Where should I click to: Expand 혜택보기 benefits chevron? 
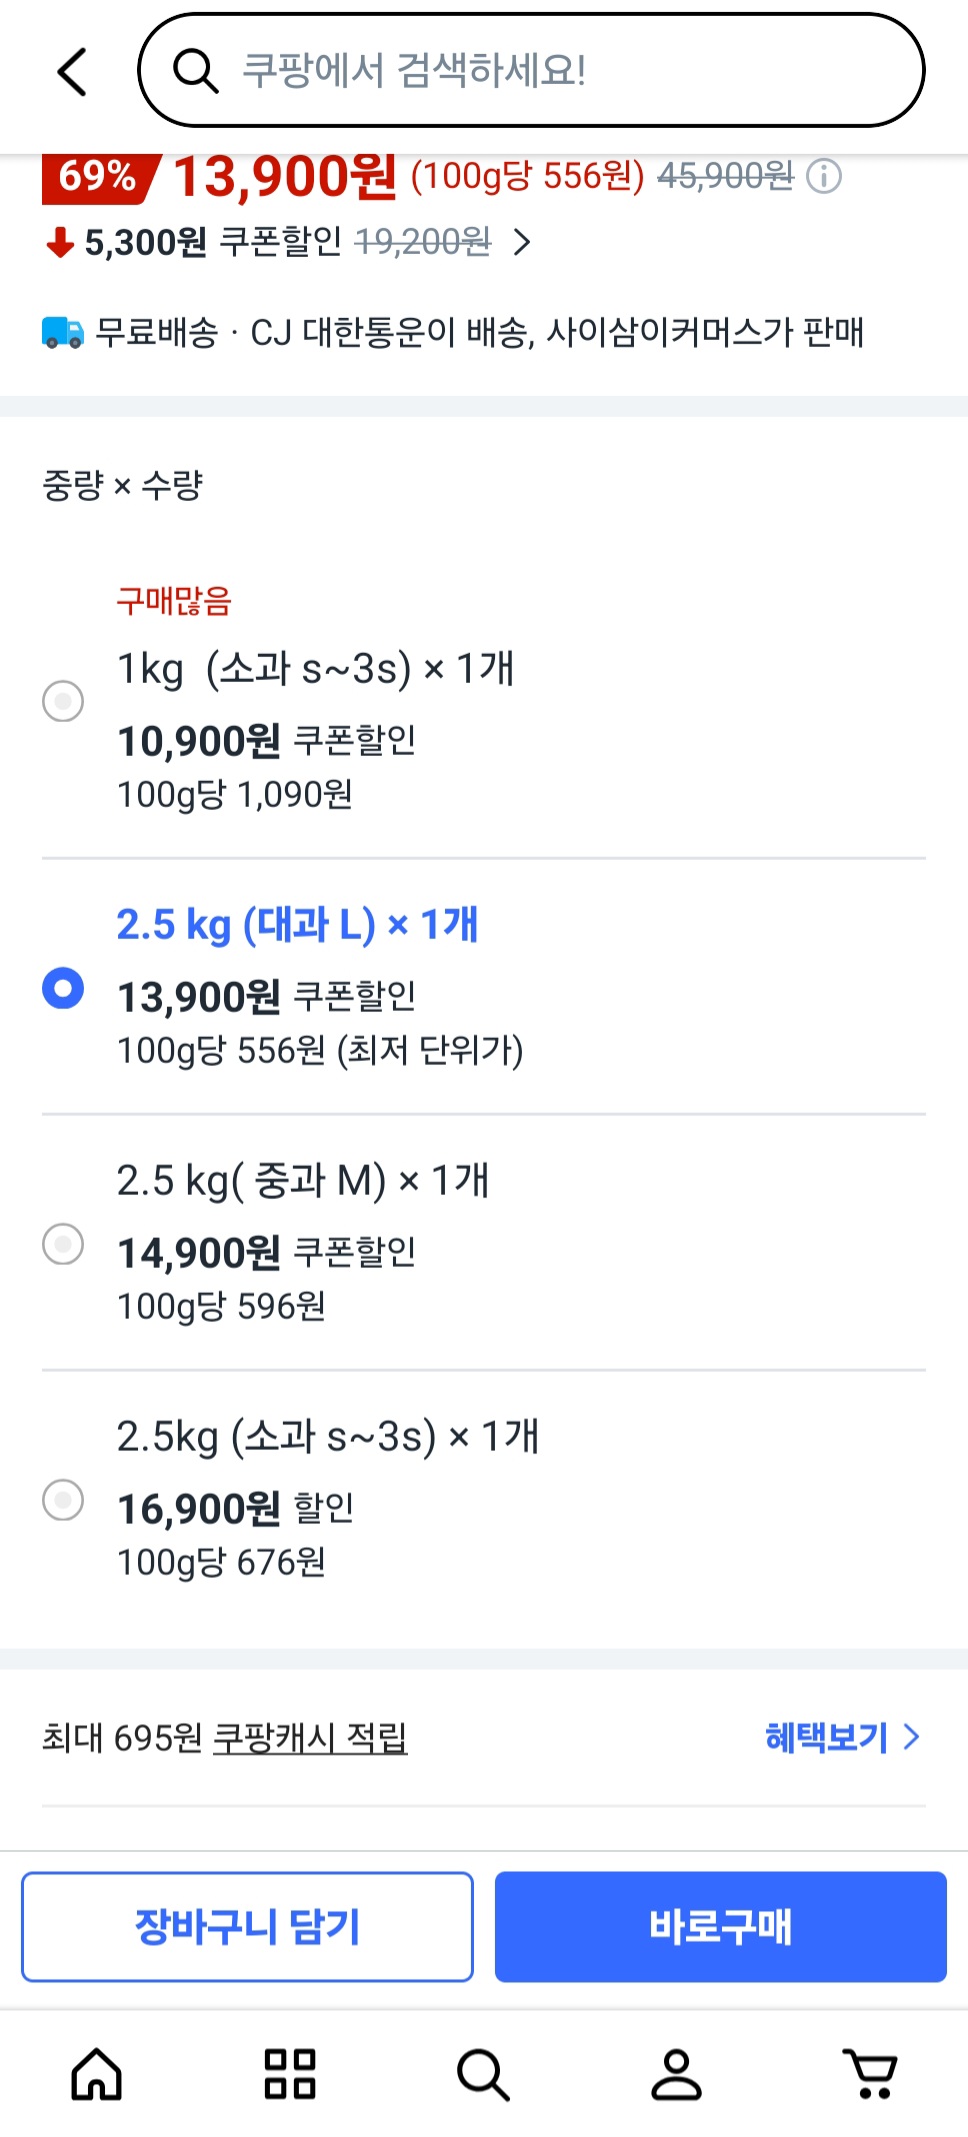pos(910,1737)
